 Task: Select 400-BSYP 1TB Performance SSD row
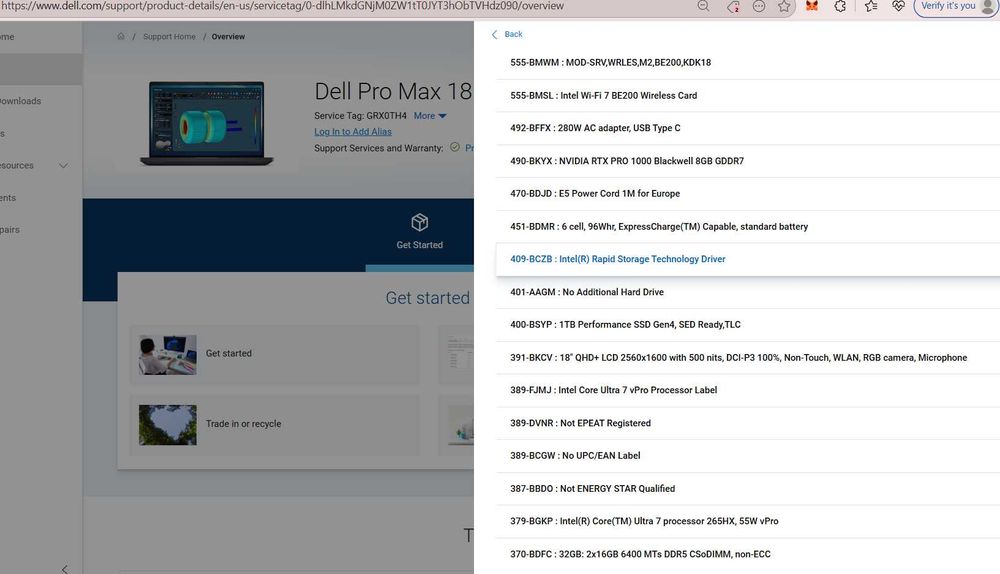coord(747,325)
